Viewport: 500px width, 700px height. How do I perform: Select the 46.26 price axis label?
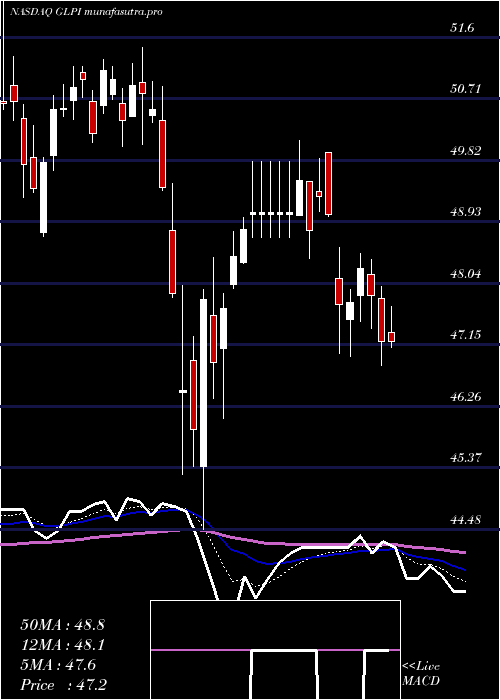tap(466, 396)
